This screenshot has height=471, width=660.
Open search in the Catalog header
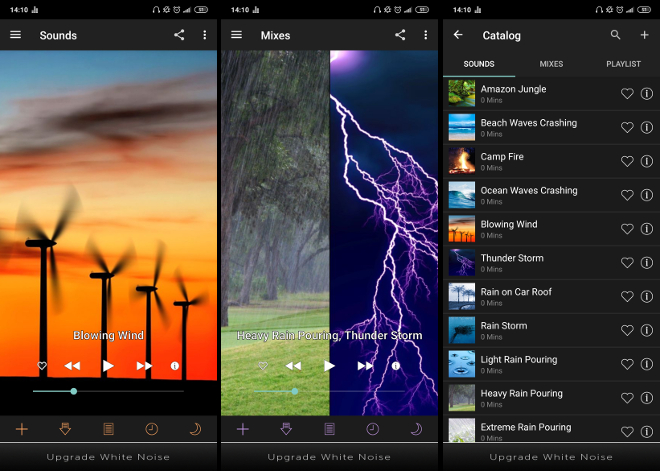616,35
